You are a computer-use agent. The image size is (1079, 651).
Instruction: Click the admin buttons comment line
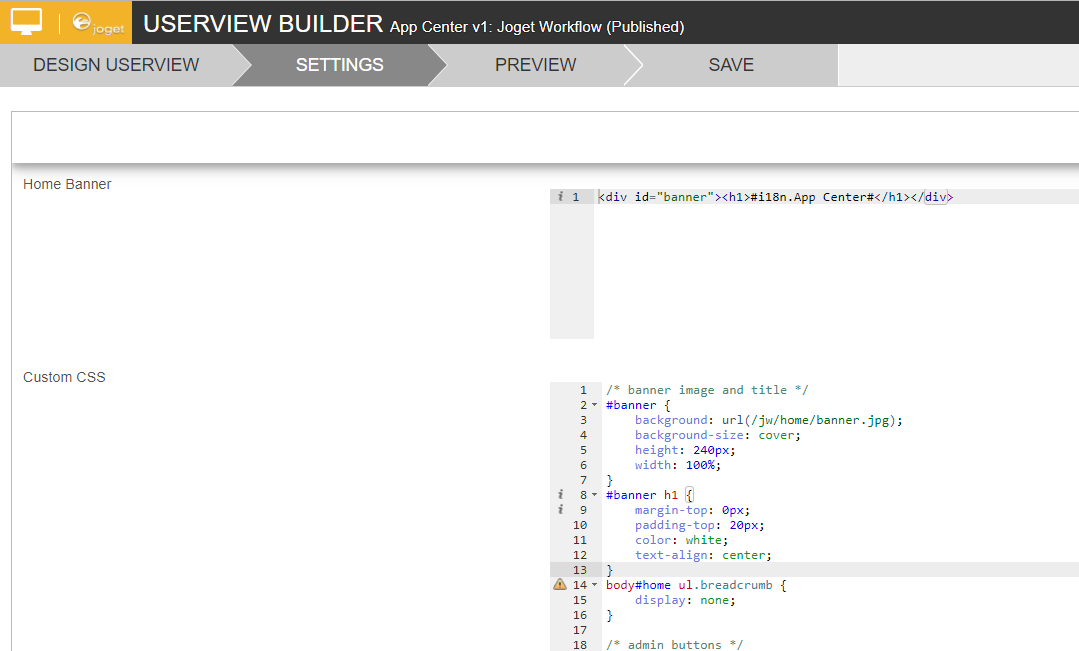pos(674,644)
